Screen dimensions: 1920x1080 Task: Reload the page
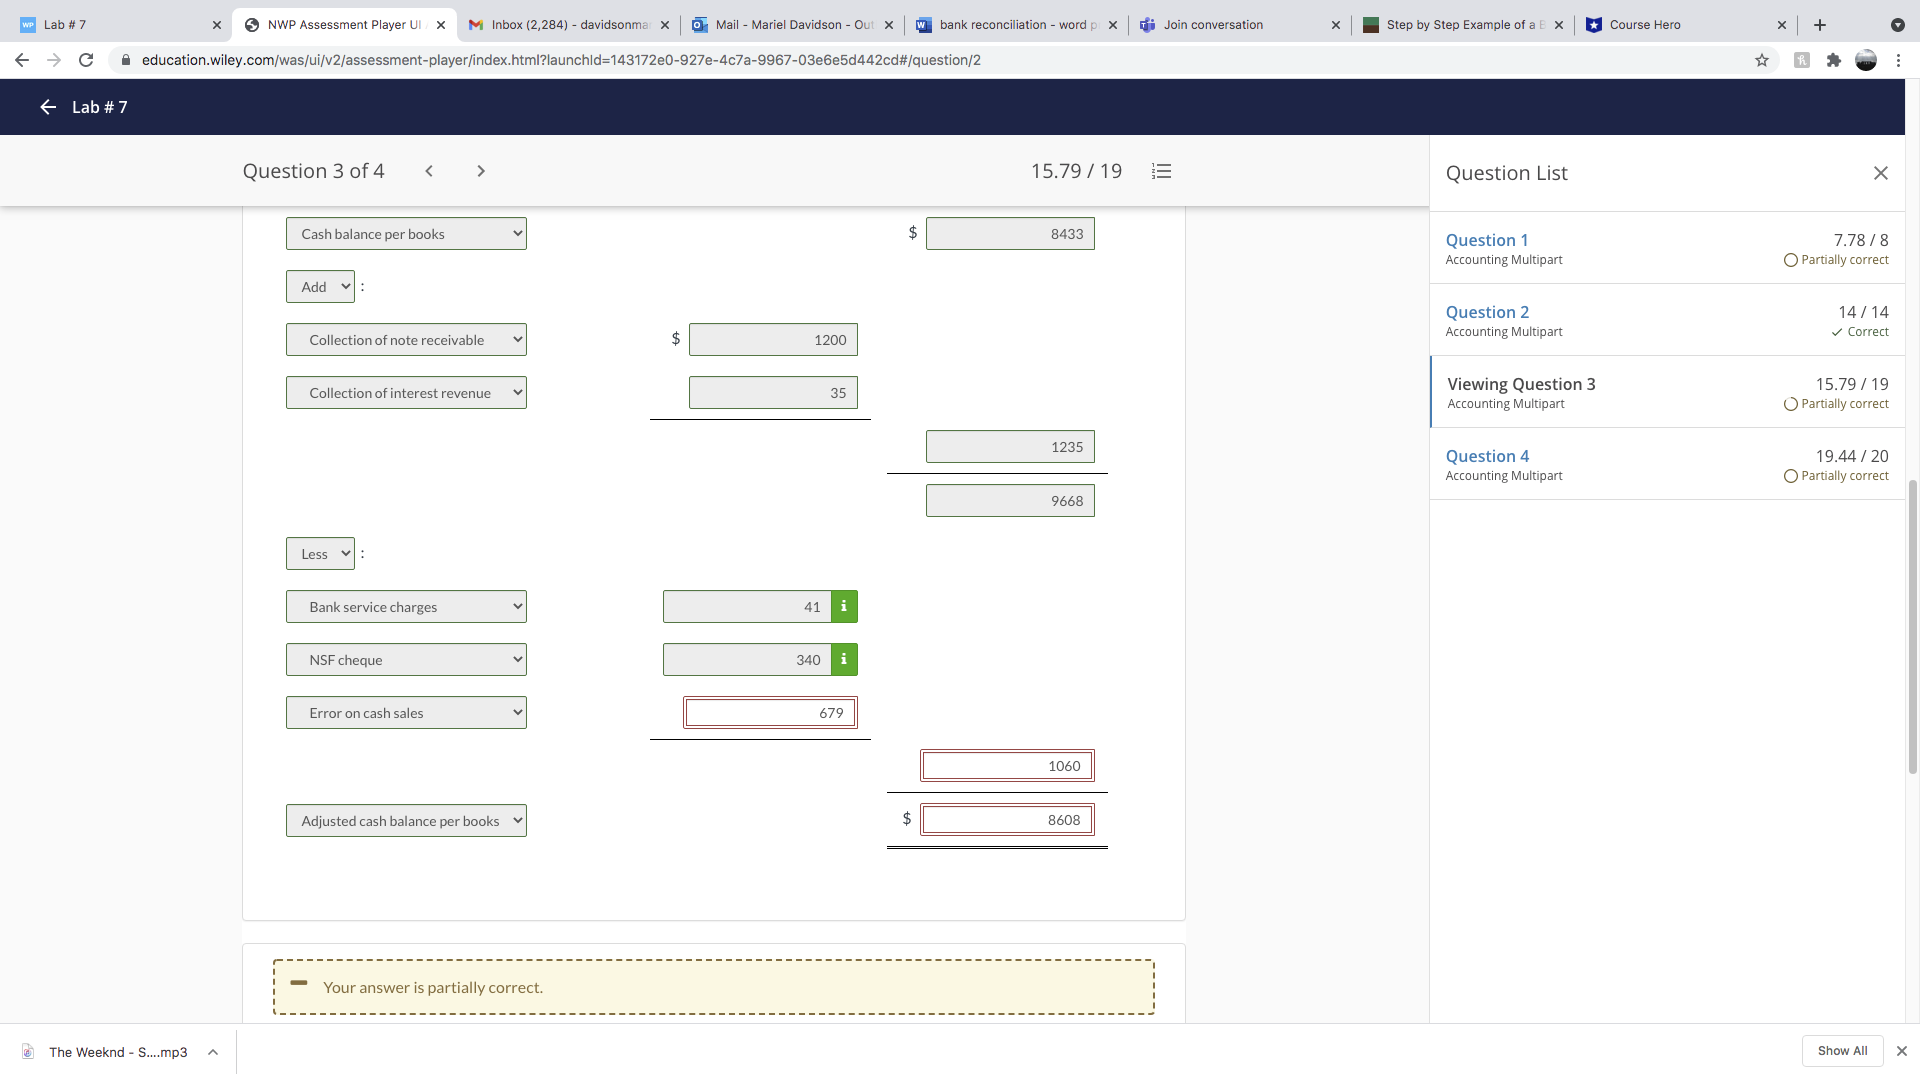click(86, 60)
